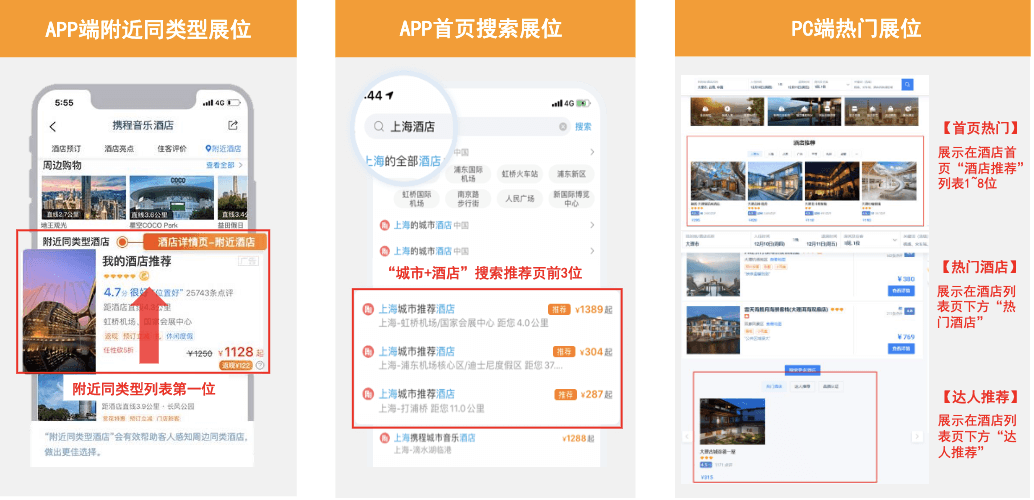1034x500 pixels.
Task: Tap 推荐 badge beside ¥304
Action: [x=564, y=352]
